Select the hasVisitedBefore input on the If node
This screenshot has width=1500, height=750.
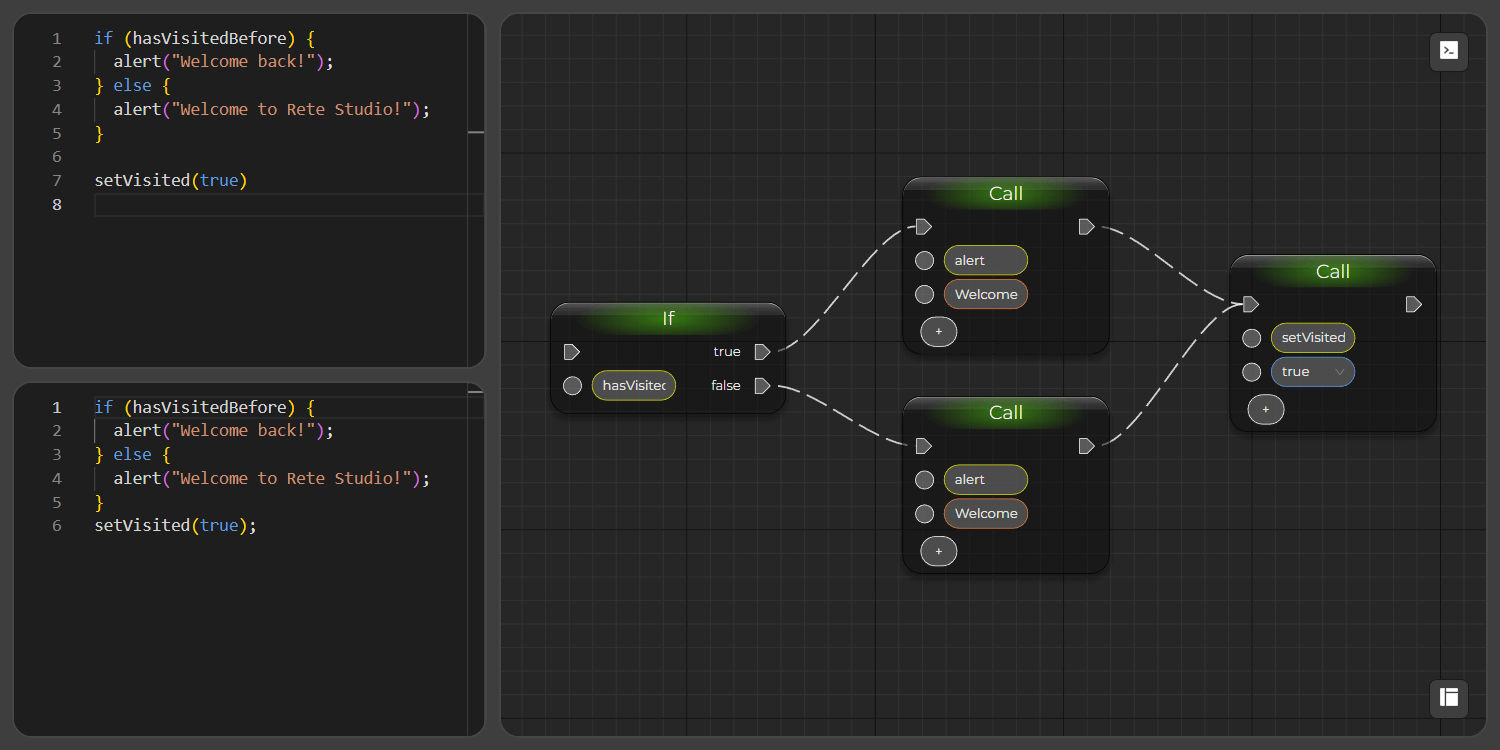(x=633, y=385)
